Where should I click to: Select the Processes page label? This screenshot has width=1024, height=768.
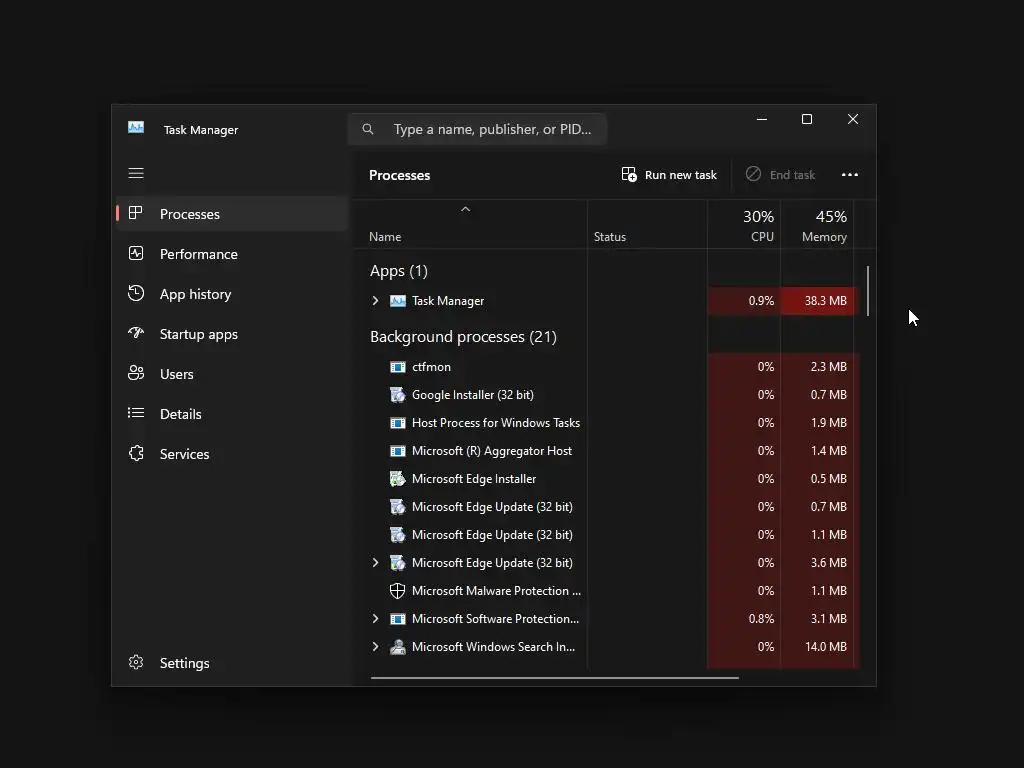tap(189, 214)
